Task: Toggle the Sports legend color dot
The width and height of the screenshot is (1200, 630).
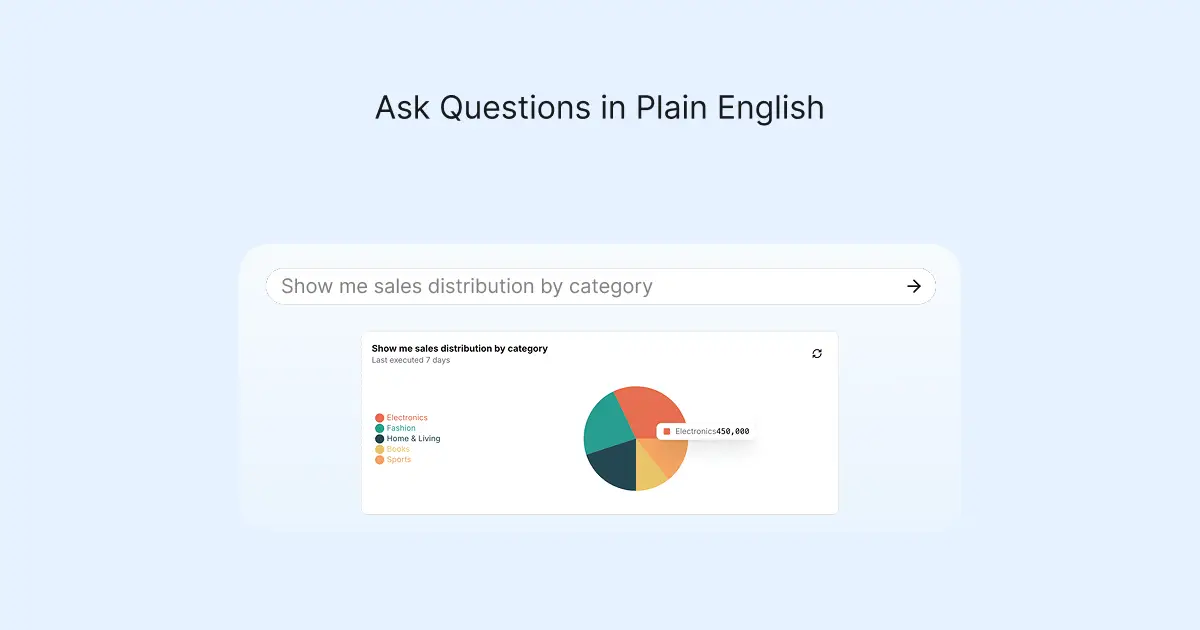Action: point(380,460)
